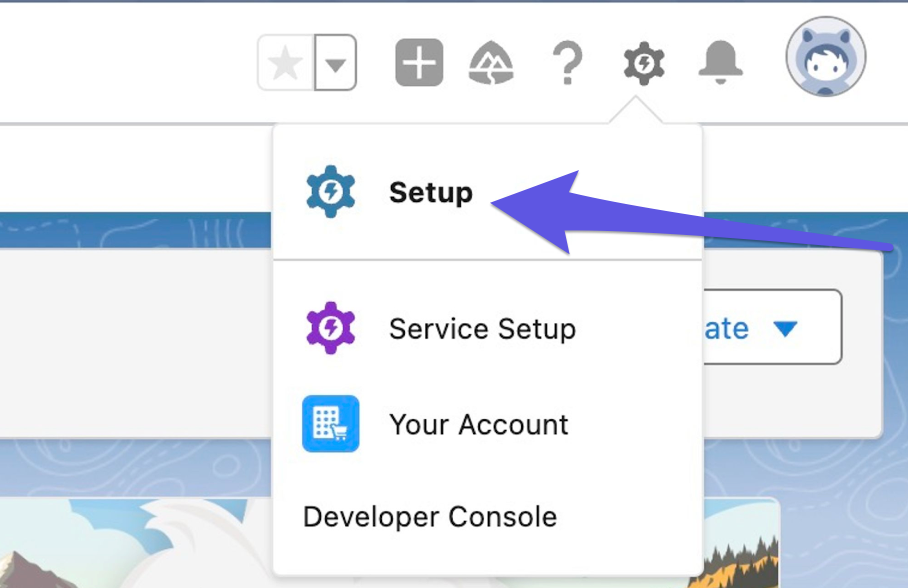Open the Favorites list dropdown arrow

(x=336, y=64)
